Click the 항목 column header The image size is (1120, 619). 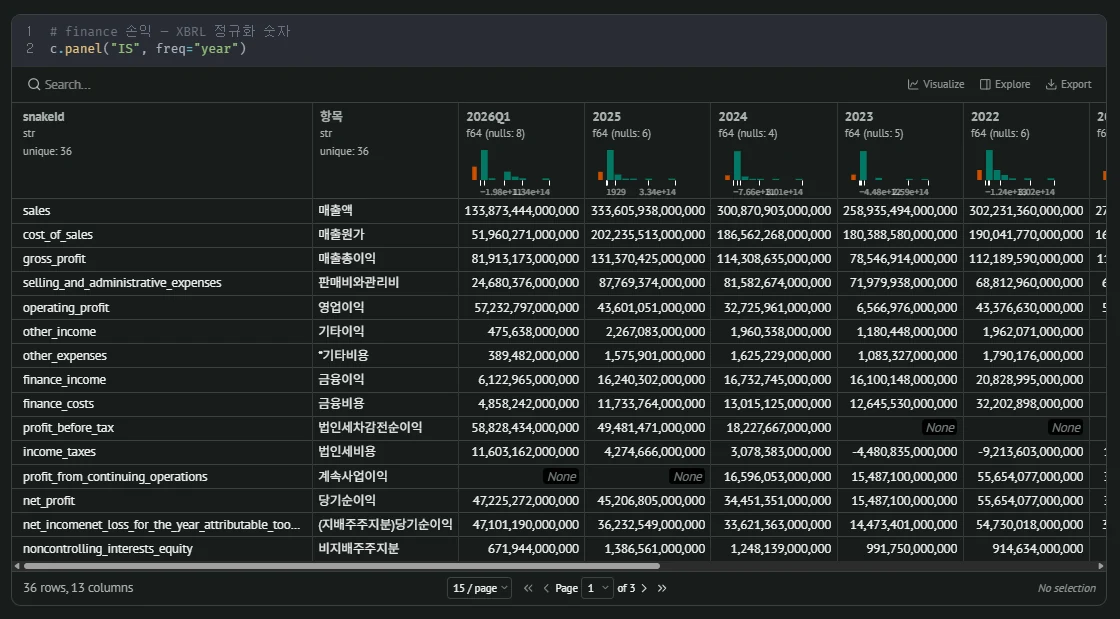(x=331, y=116)
